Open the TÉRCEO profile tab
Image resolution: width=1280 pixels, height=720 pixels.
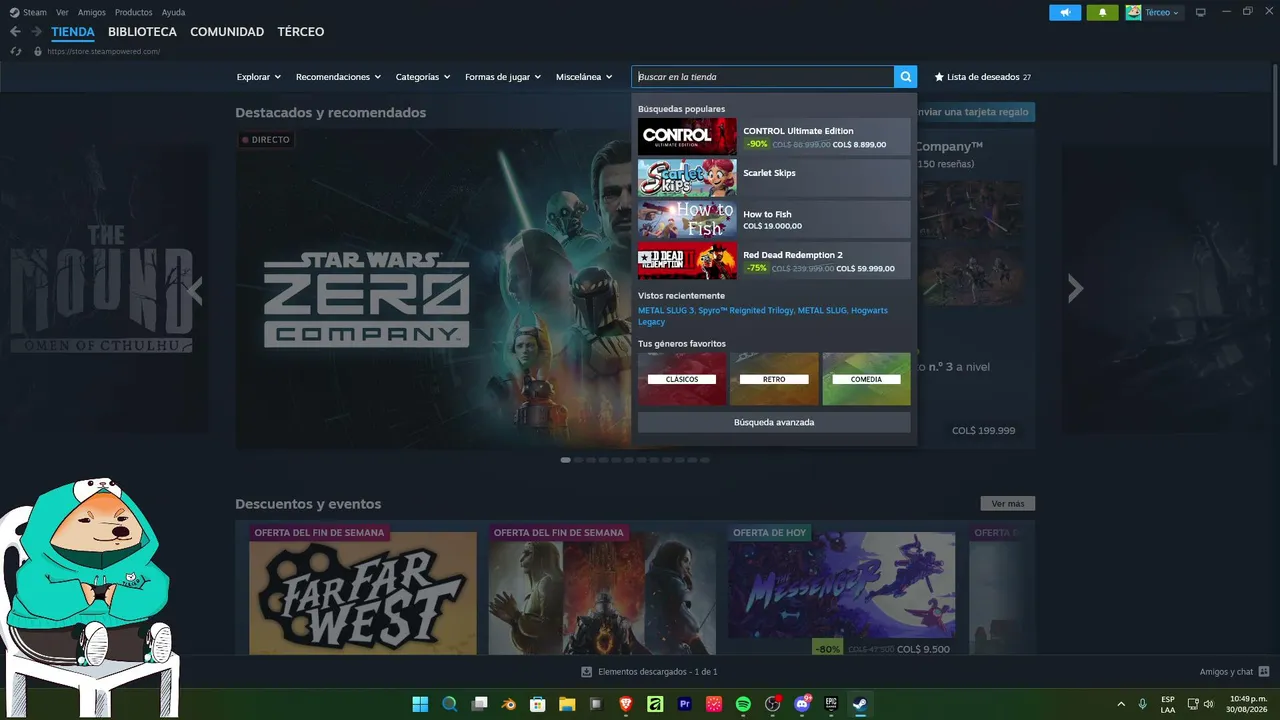click(x=301, y=32)
